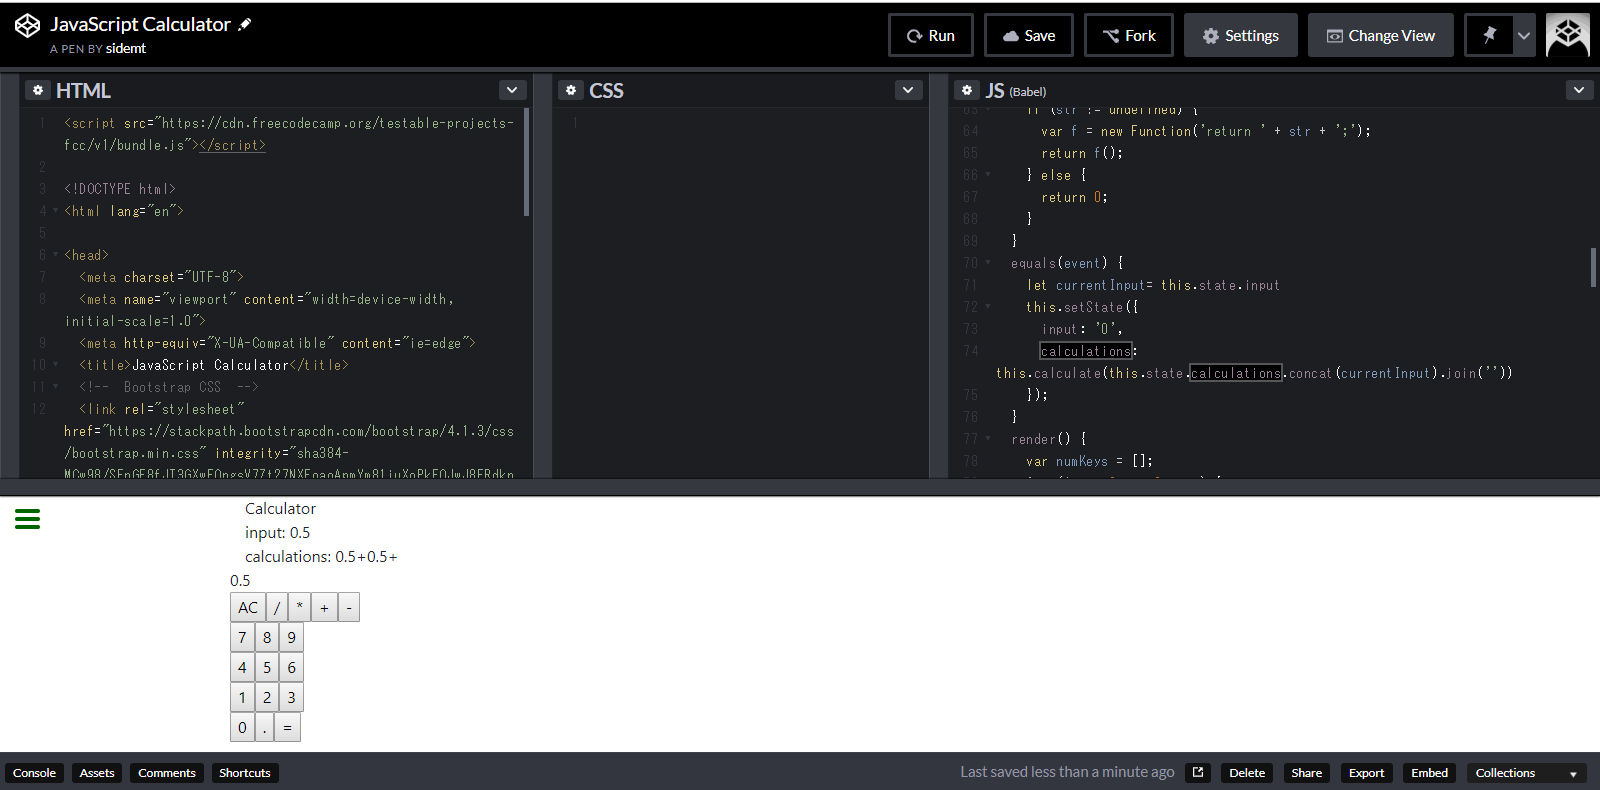This screenshot has width=1600, height=790.
Task: Click calculator decimal point key
Action: pos(264,727)
